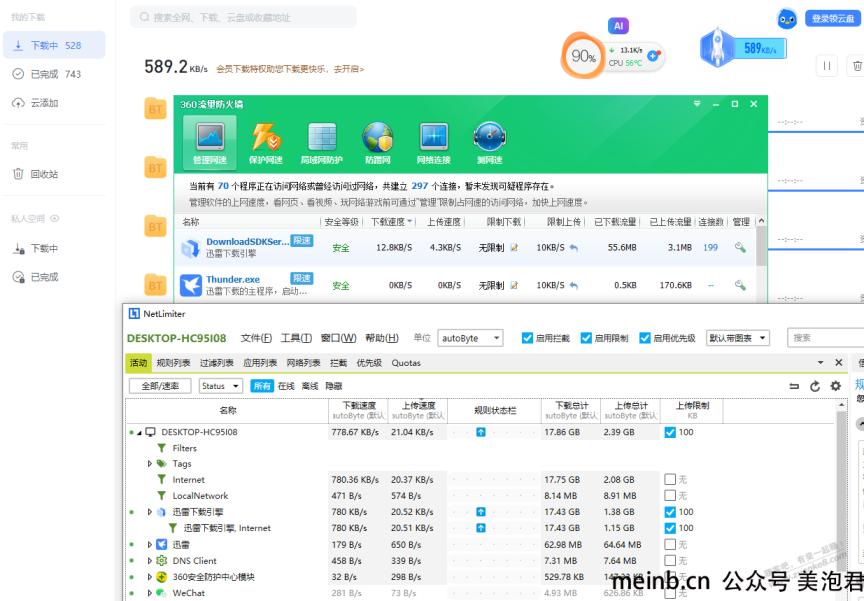Viewport: 864px width, 601px height.
Task: Open the Xunlei user avatar
Action: 787,19
